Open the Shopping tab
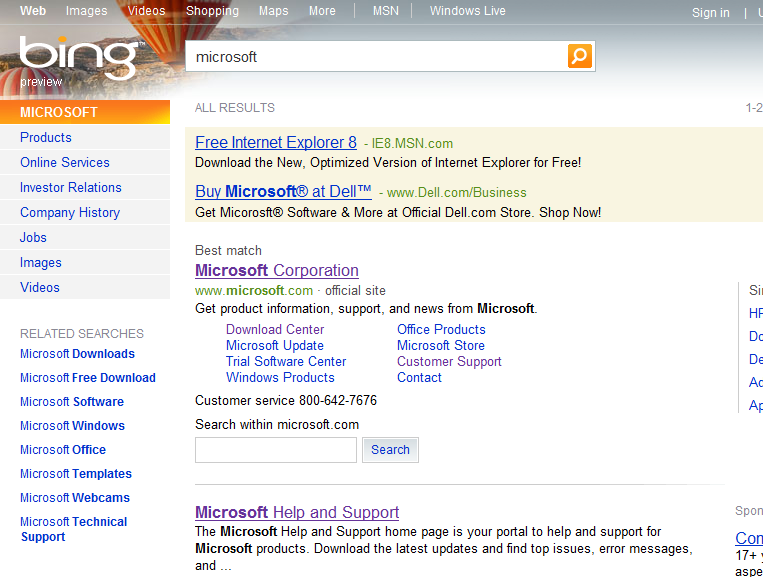763x577 pixels. coord(212,11)
